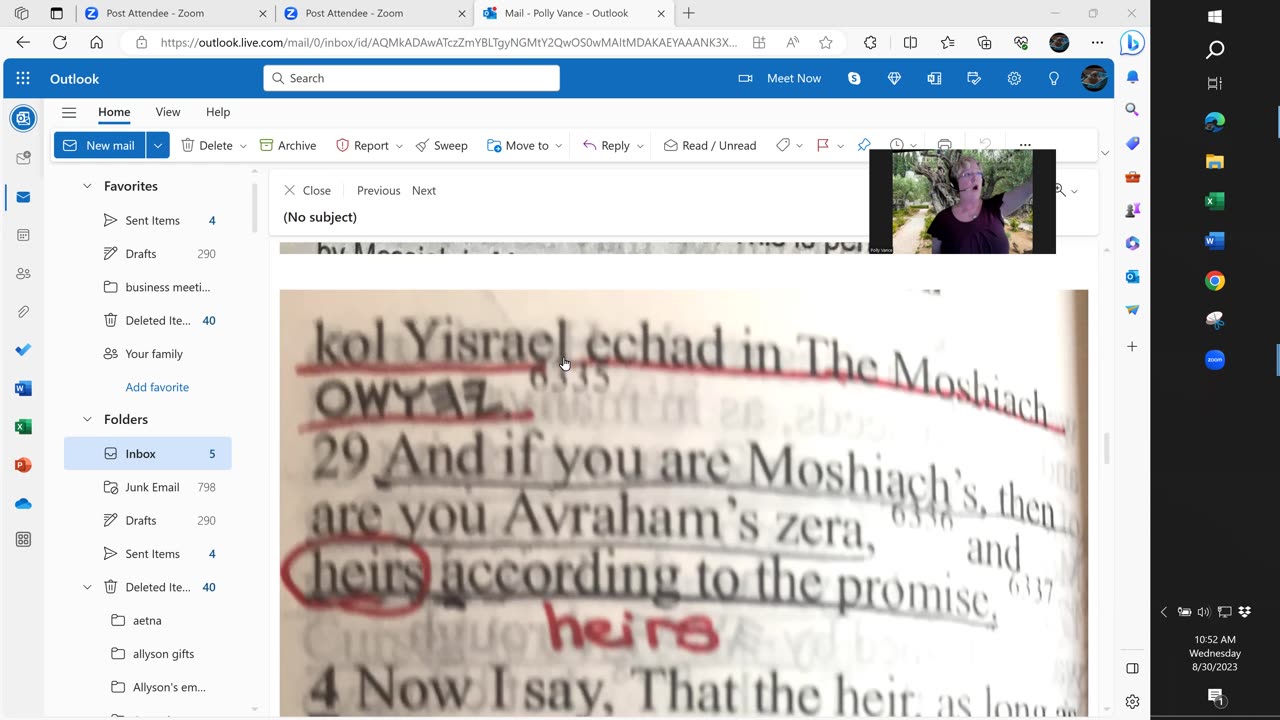Open Zoom from the Windows taskbar
The image size is (1280, 720).
point(1215,360)
